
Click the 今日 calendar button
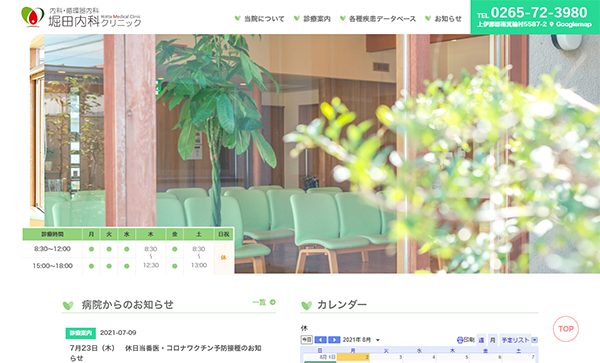307,340
